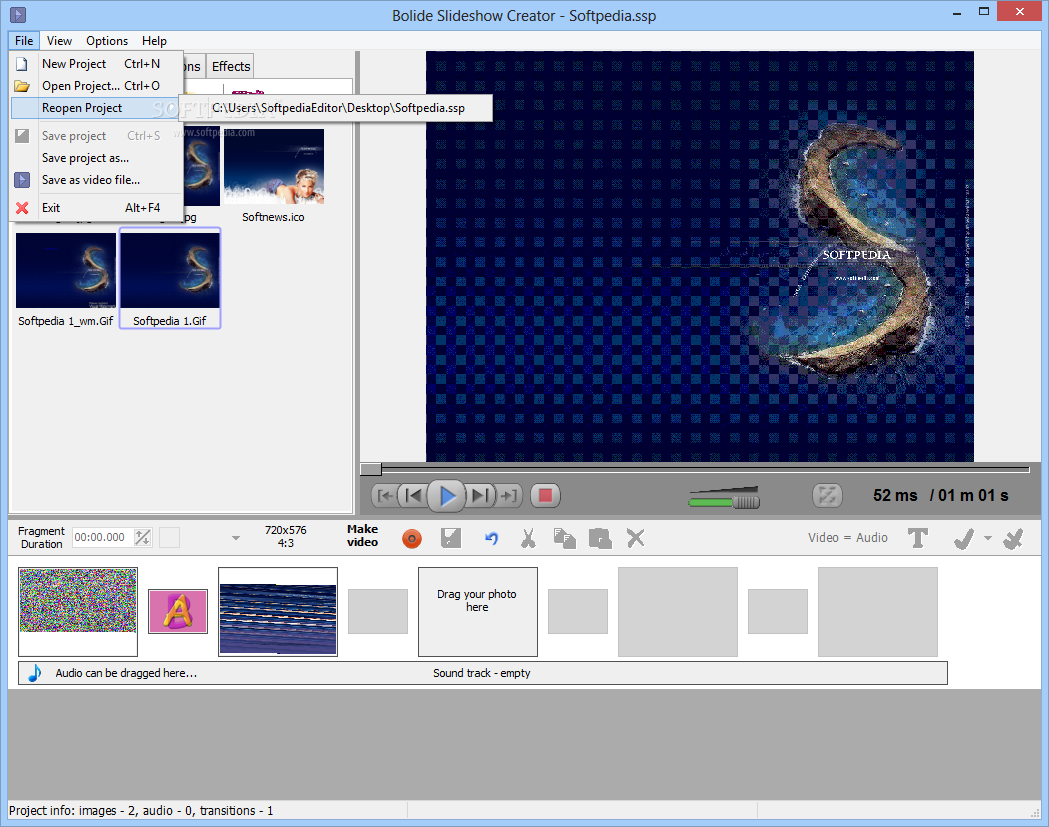Click the save project floppy icon in toolbar
The image size is (1049, 827).
click(x=451, y=538)
